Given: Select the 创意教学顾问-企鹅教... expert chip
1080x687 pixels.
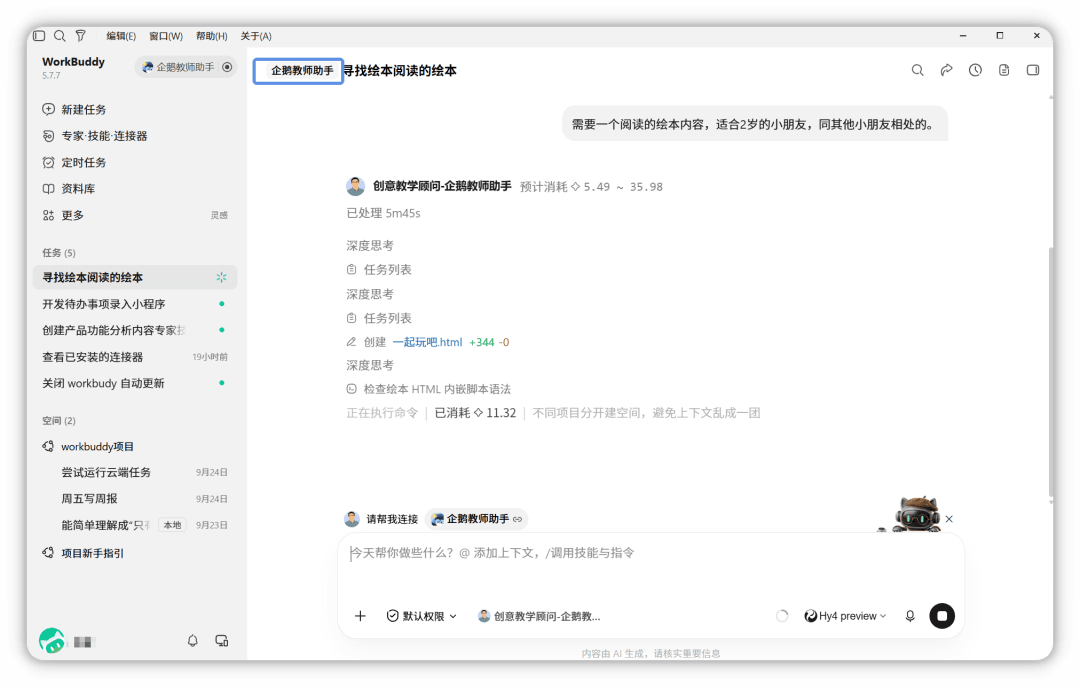Looking at the screenshot, I should point(539,616).
